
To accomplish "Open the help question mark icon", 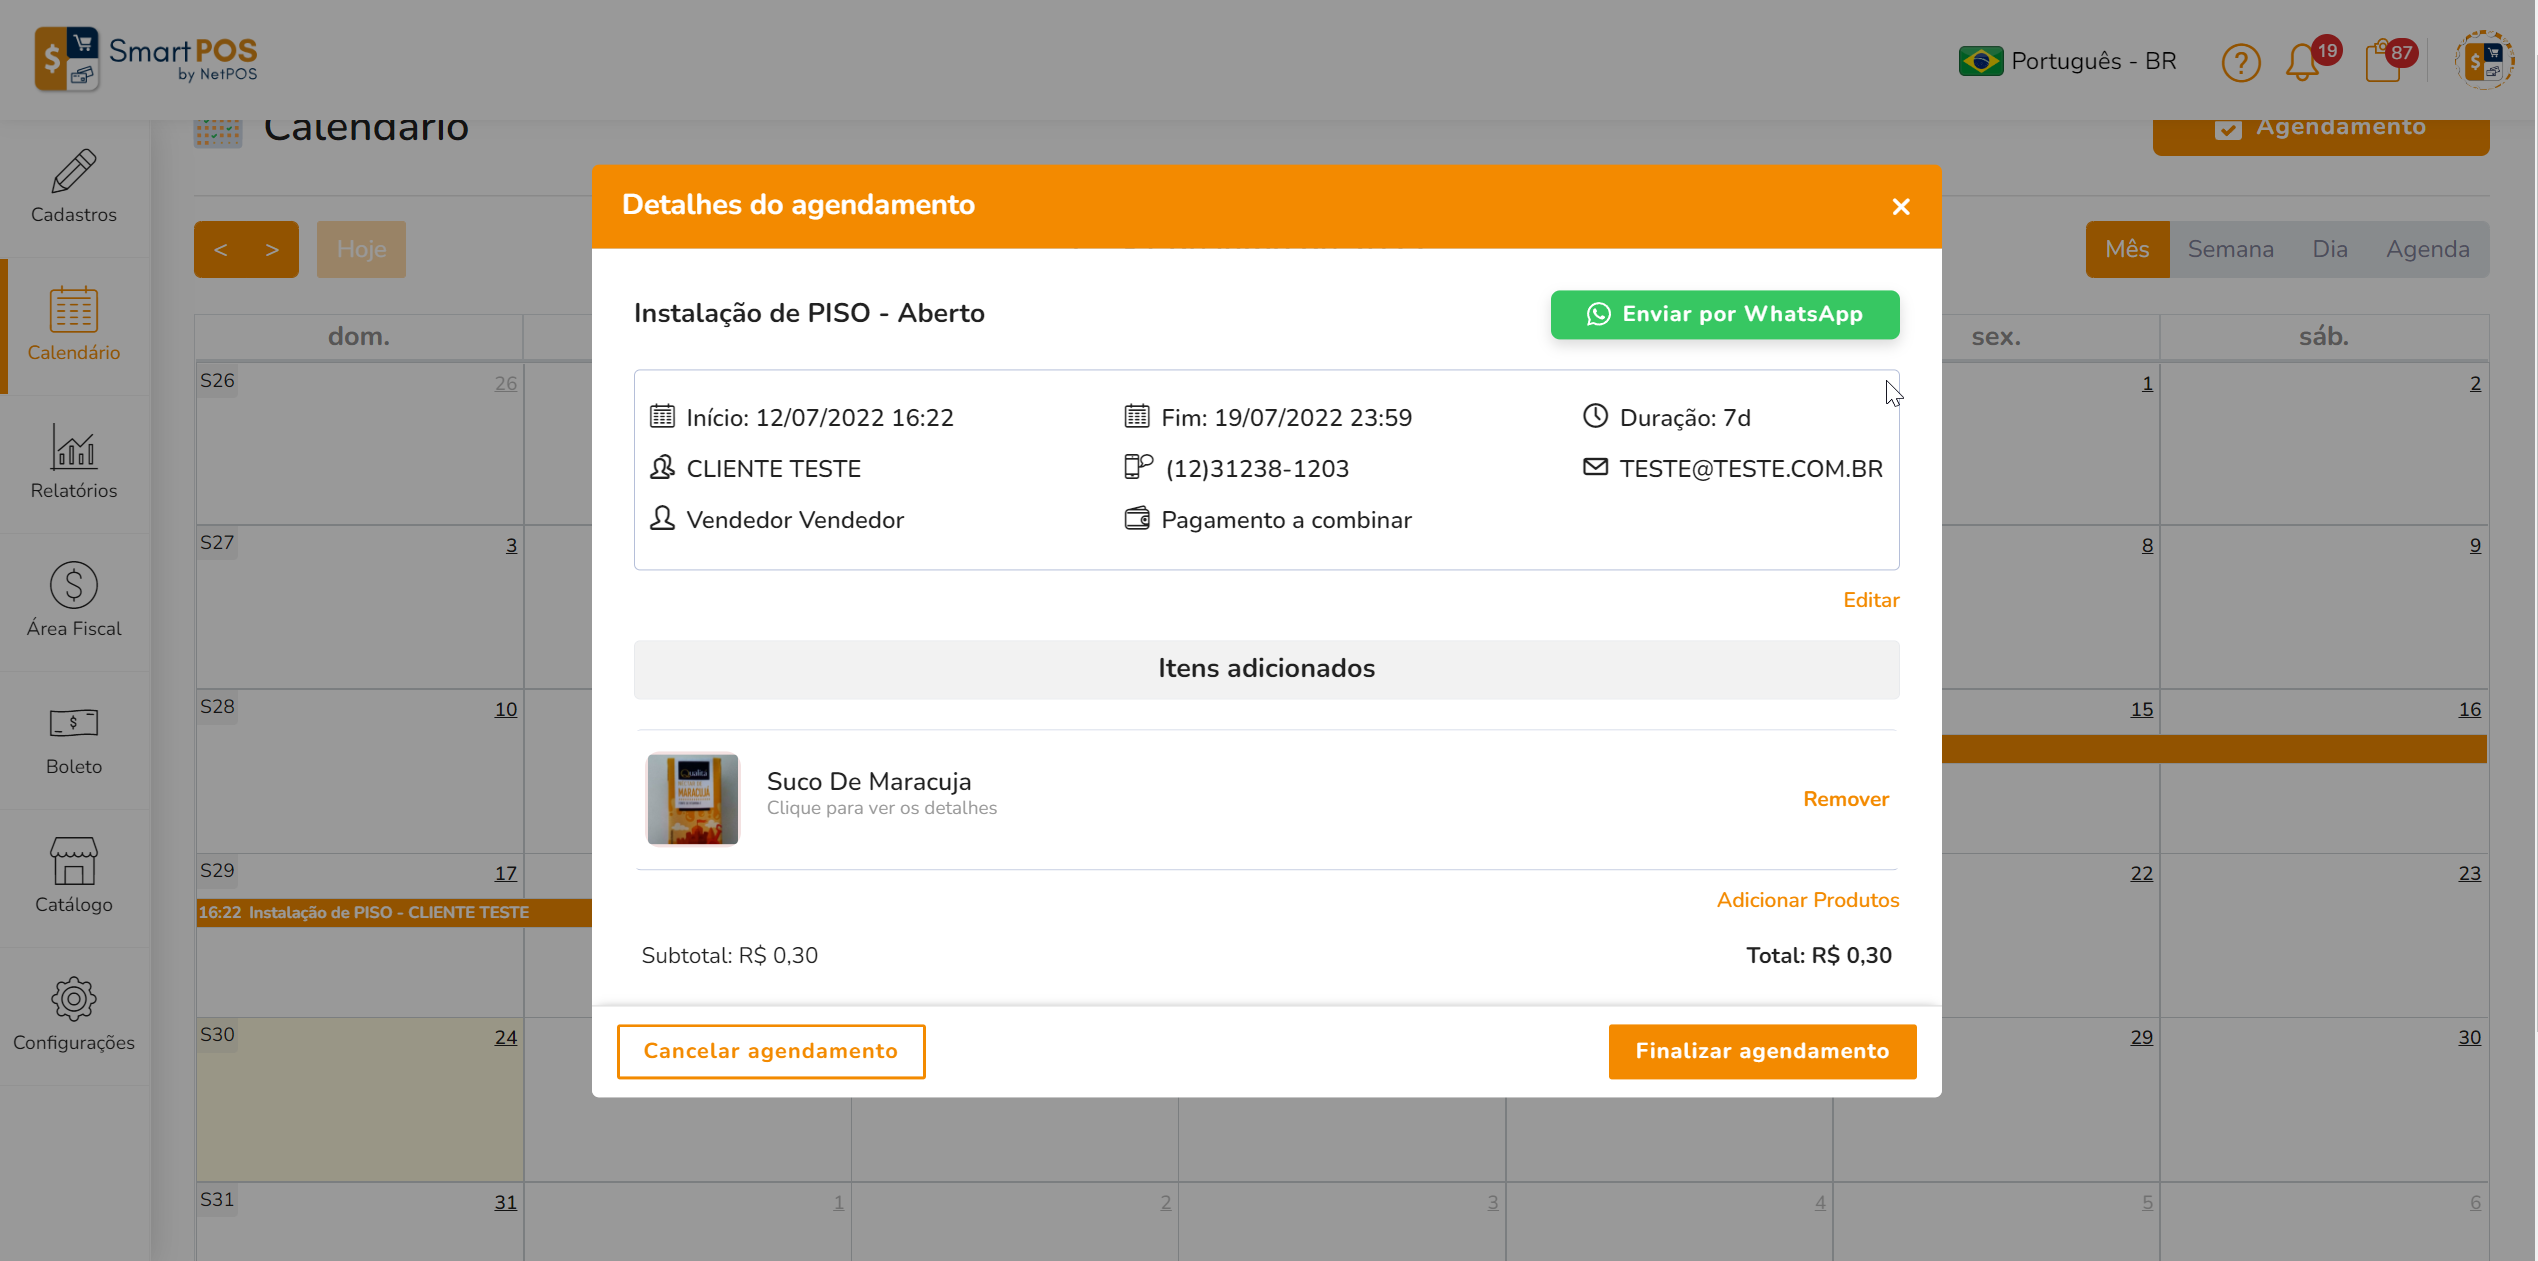I will [x=2241, y=62].
